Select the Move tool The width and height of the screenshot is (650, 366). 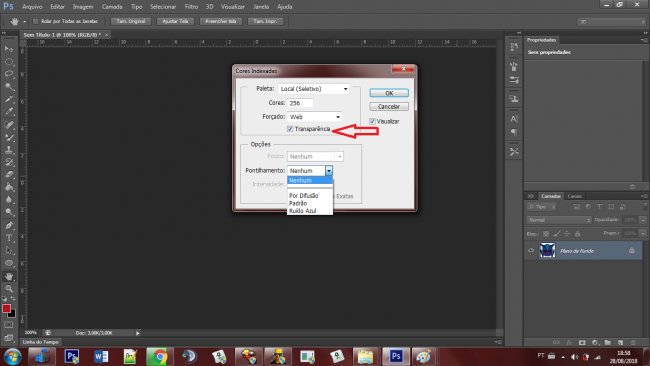9,49
